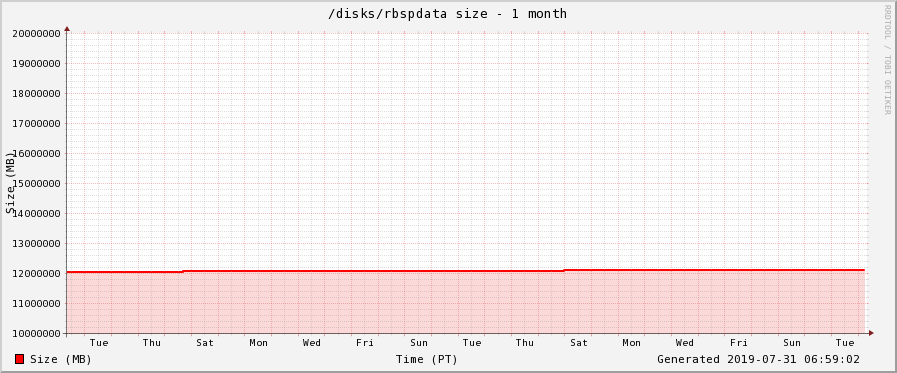Click the first 'Mon' x-axis label
Image resolution: width=897 pixels, height=373 pixels.
pyautogui.click(x=258, y=343)
